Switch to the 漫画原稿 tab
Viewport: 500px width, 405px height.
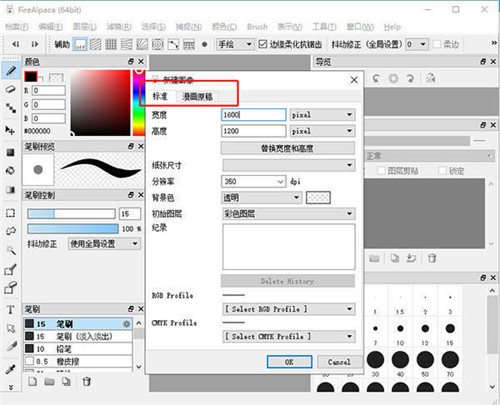tap(197, 97)
